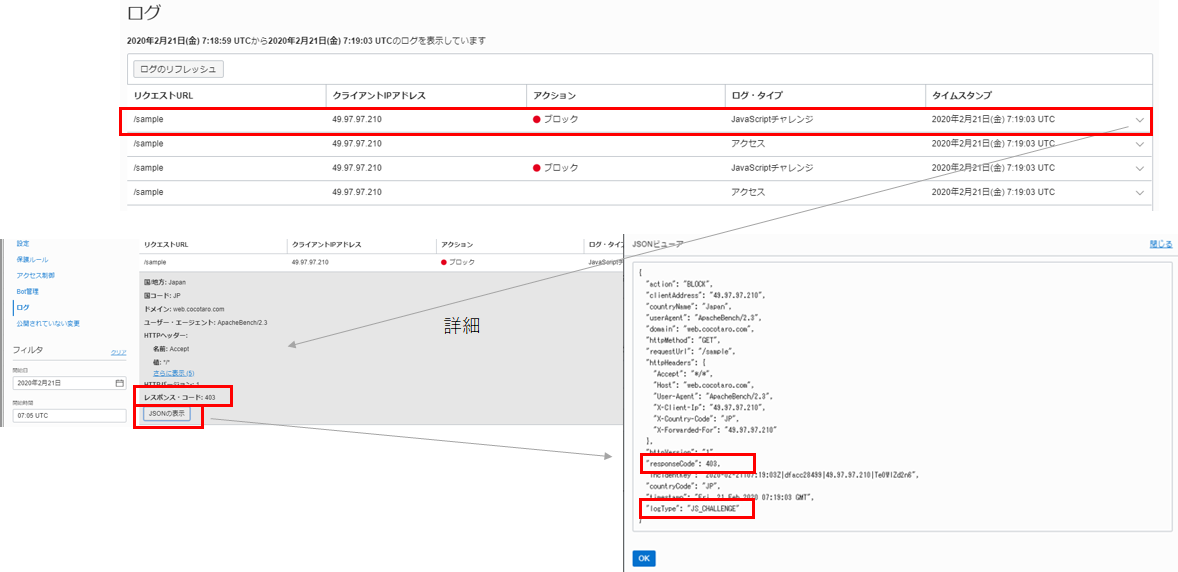Click the "logType": "JS_CHALLENGE" JSON line
Viewport: 1178px width, 572px height.
[x=693, y=509]
